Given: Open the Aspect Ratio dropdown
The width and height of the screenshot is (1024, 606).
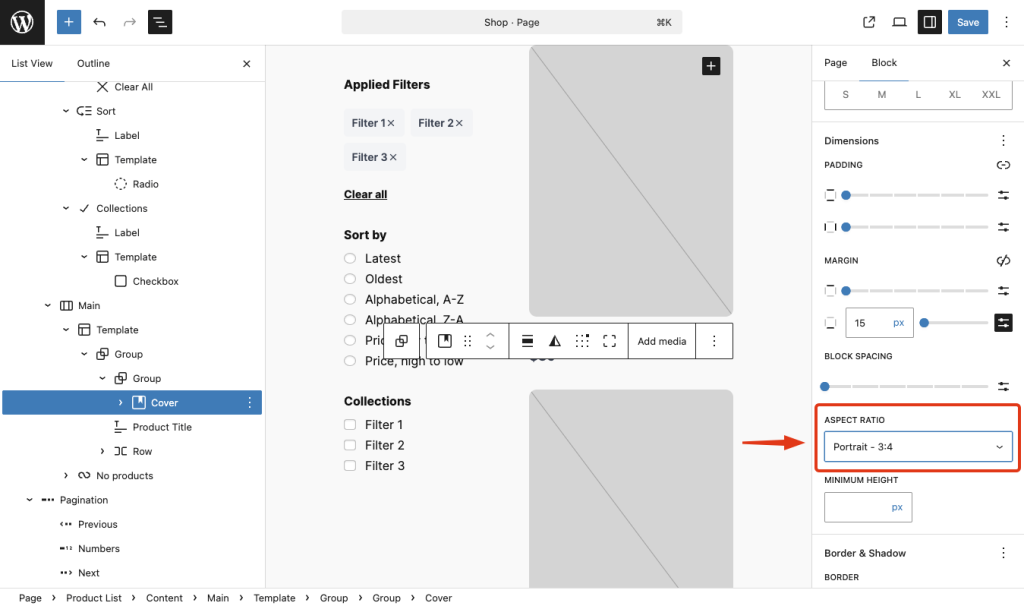Looking at the screenshot, I should click(918, 447).
